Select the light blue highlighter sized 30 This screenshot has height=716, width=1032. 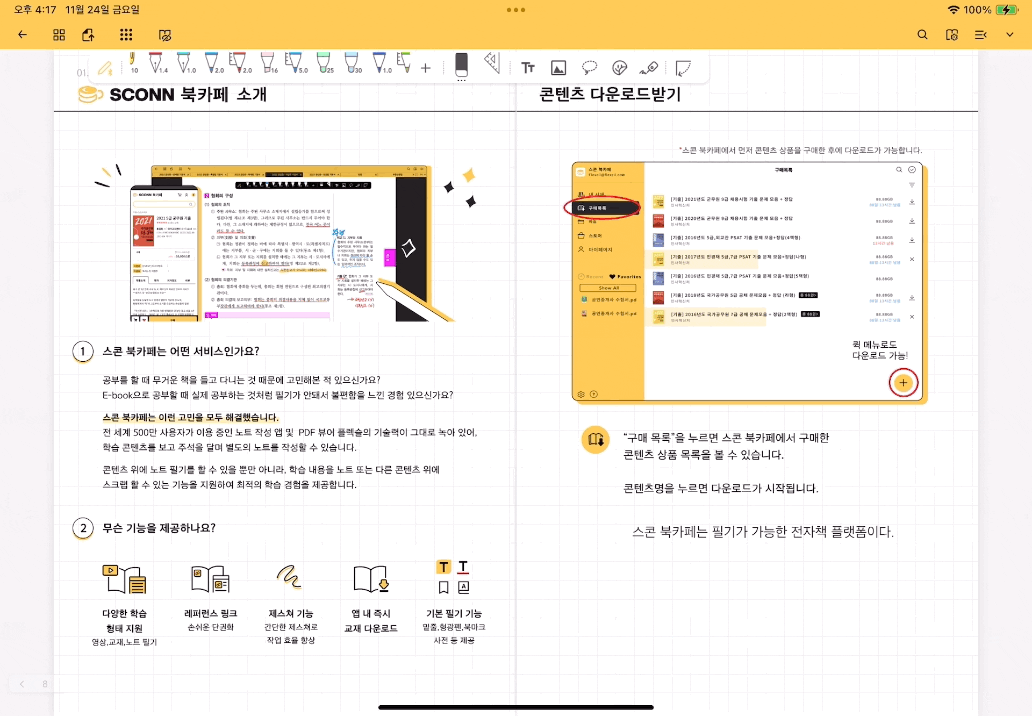pos(352,63)
